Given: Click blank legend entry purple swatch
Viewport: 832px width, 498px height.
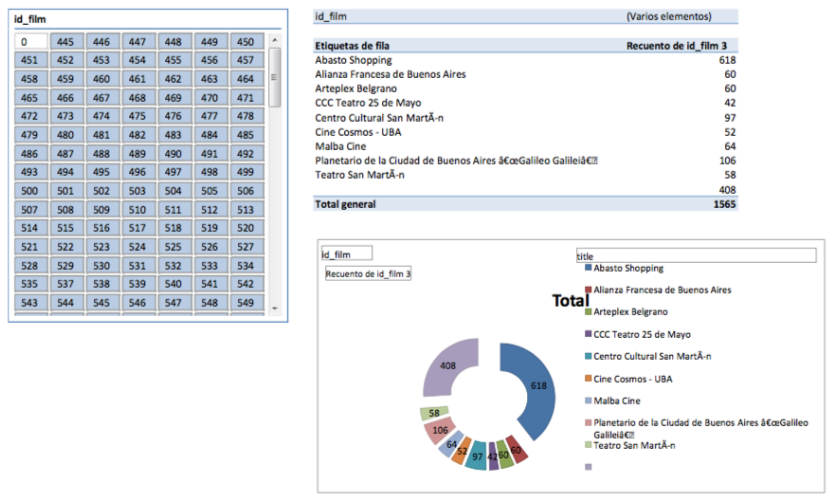Looking at the screenshot, I should [x=588, y=467].
